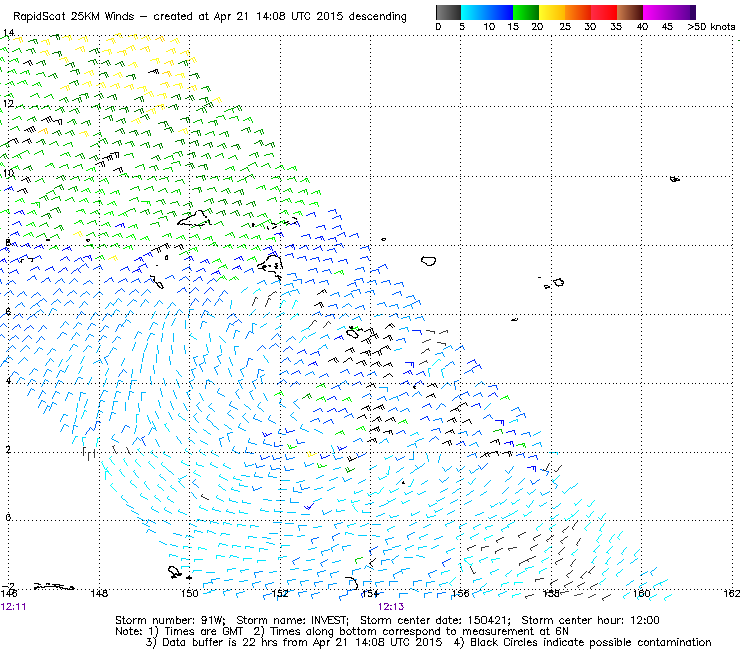
Task: Click the 'Black Circles indicate possible contamination' note
Action: click(591, 642)
